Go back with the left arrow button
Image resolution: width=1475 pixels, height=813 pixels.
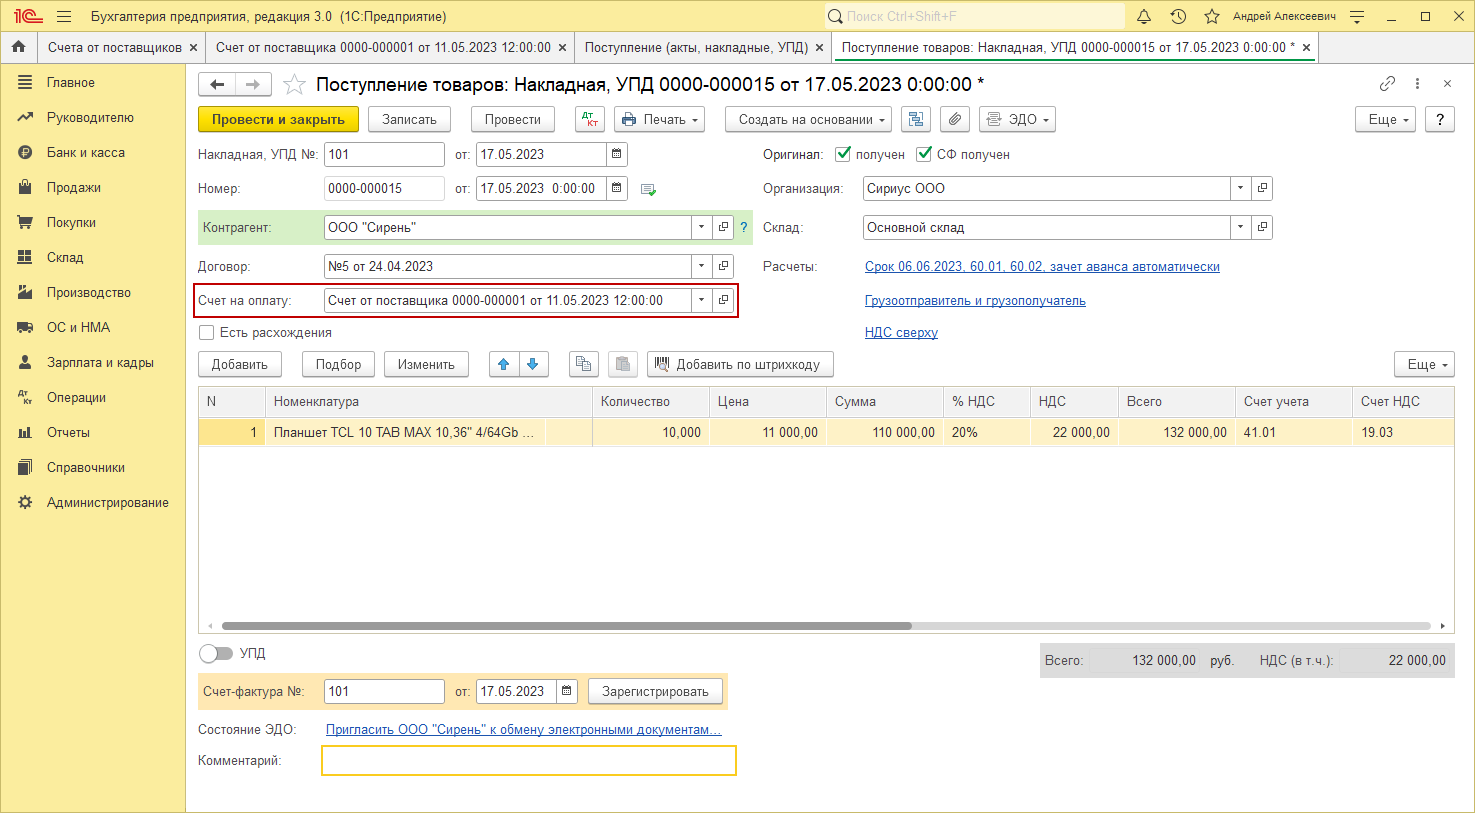[217, 85]
